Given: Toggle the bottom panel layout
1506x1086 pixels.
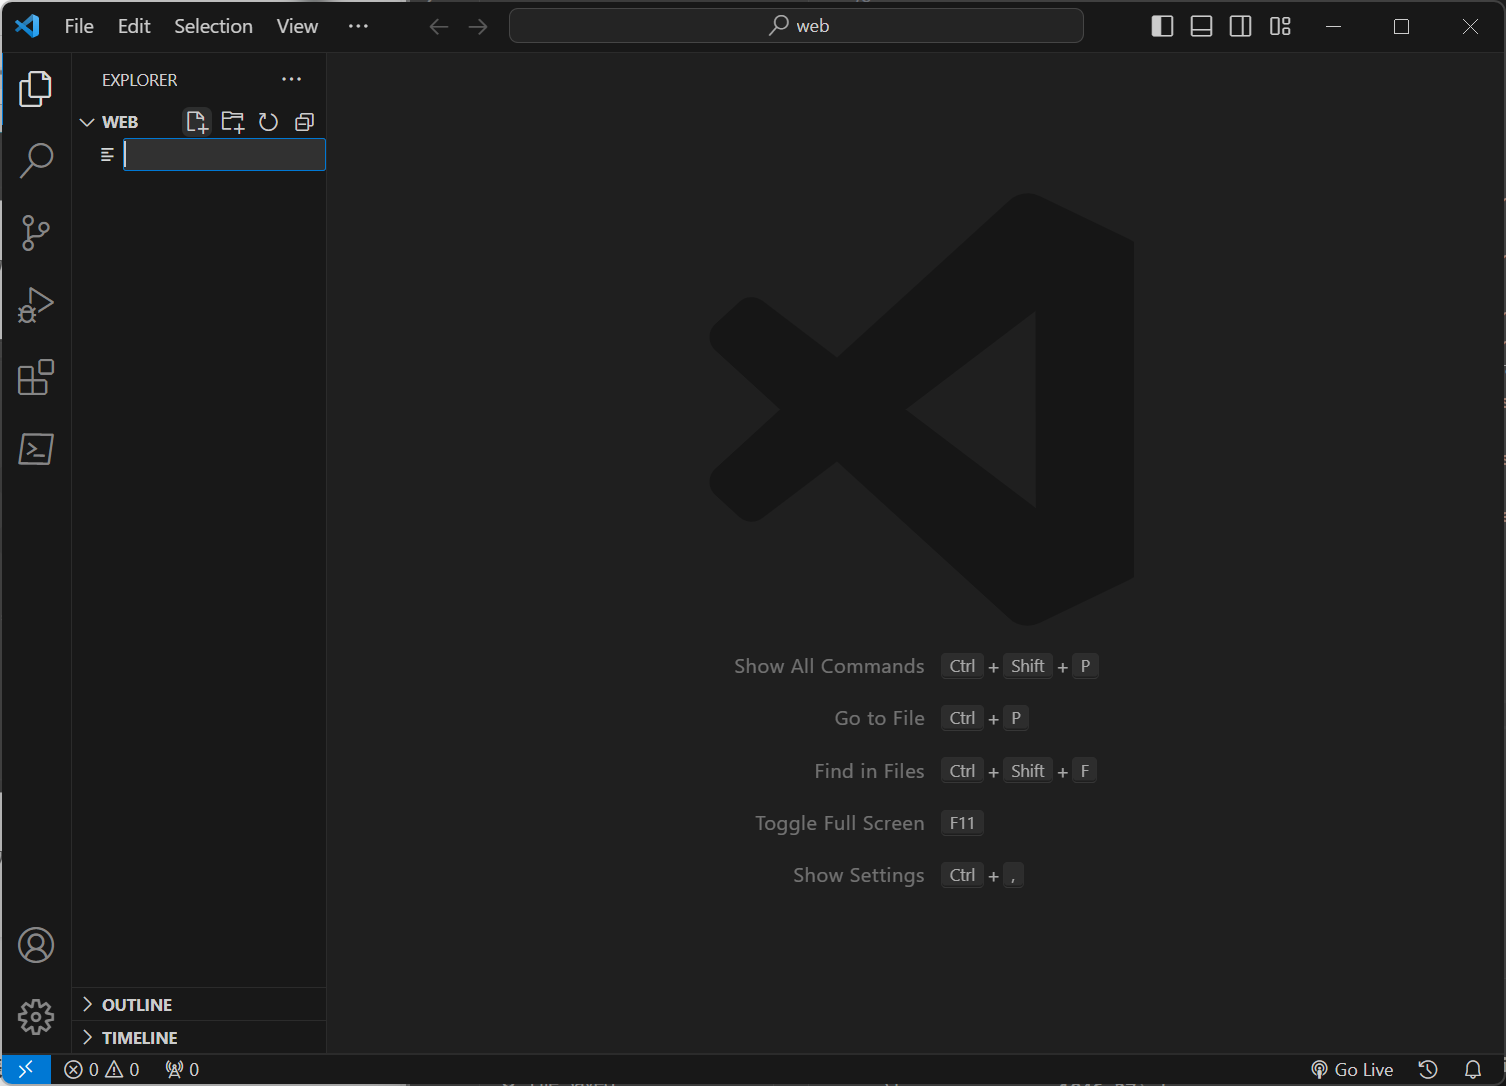Looking at the screenshot, I should (x=1201, y=26).
